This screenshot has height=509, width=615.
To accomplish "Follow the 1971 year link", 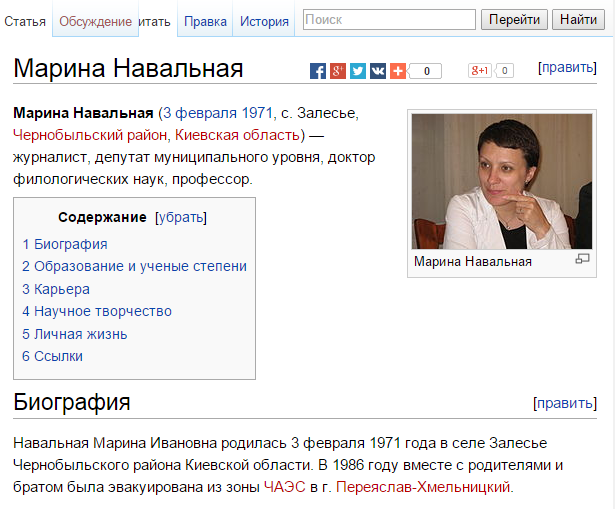I will coord(257,113).
